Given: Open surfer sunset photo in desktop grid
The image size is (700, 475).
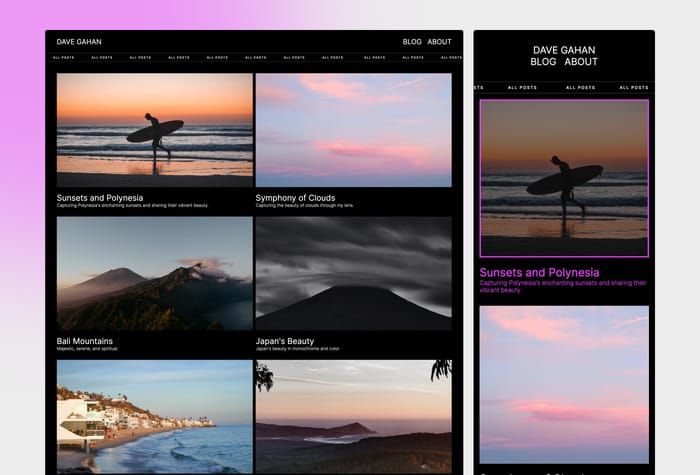Looking at the screenshot, I should 154,130.
